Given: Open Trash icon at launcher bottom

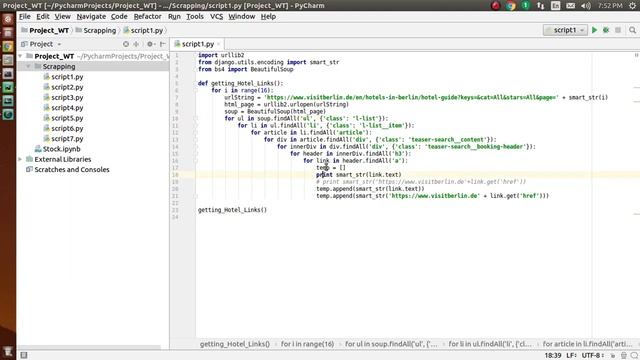Looking at the screenshot, I should tap(8, 351).
